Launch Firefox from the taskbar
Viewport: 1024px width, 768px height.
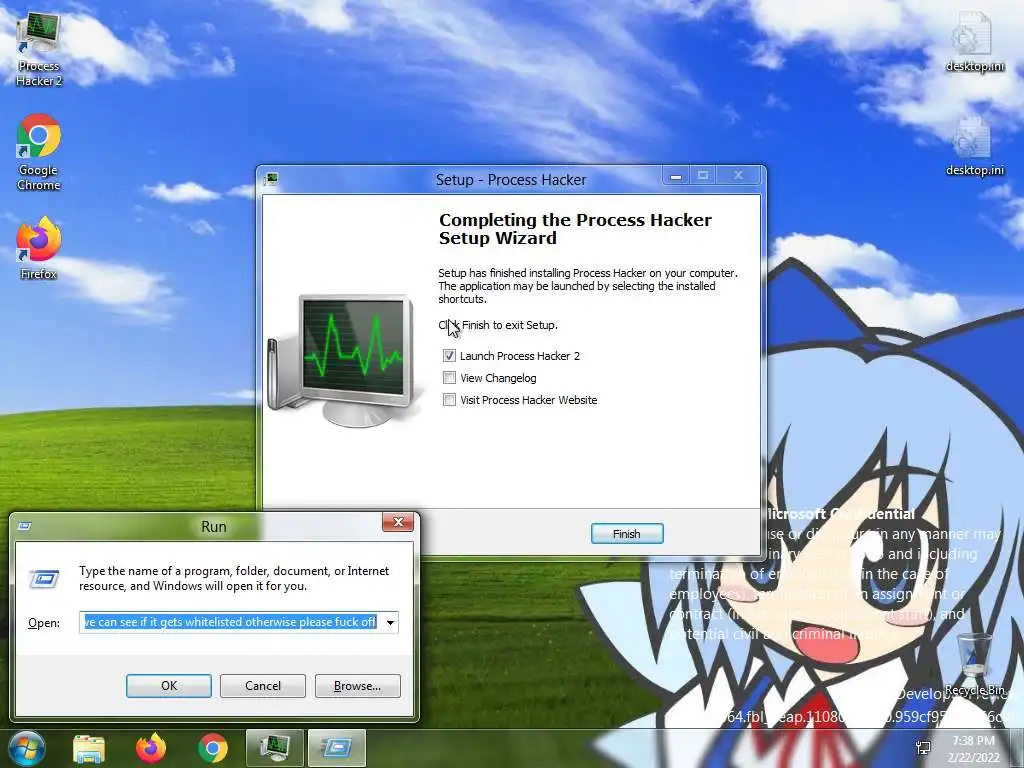151,748
